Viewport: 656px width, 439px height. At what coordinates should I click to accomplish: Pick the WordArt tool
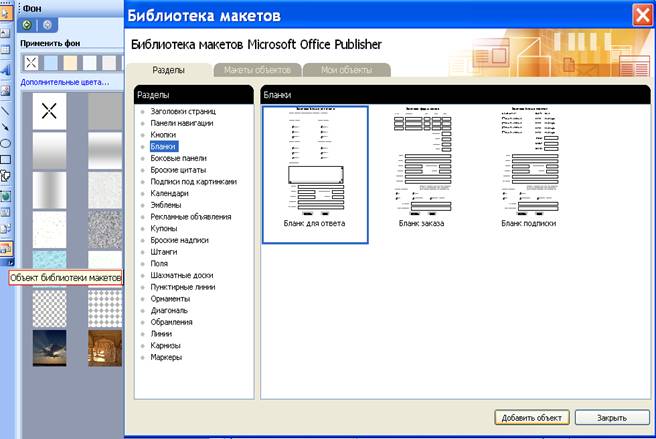[5, 69]
